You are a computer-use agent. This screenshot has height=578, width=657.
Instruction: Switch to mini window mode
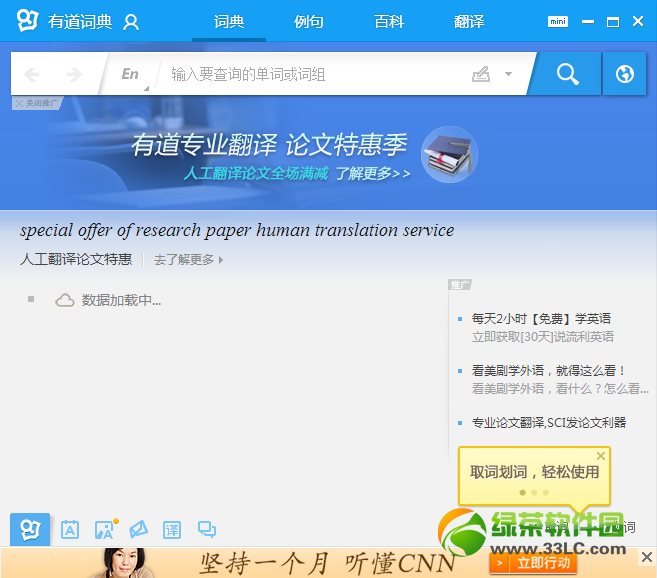pos(558,21)
